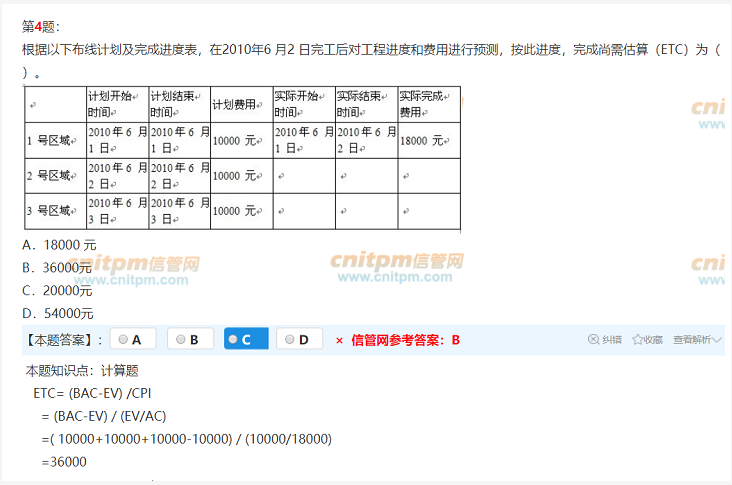This screenshot has height=485, width=732.
Task: Select answer option B radio button
Action: [x=181, y=340]
